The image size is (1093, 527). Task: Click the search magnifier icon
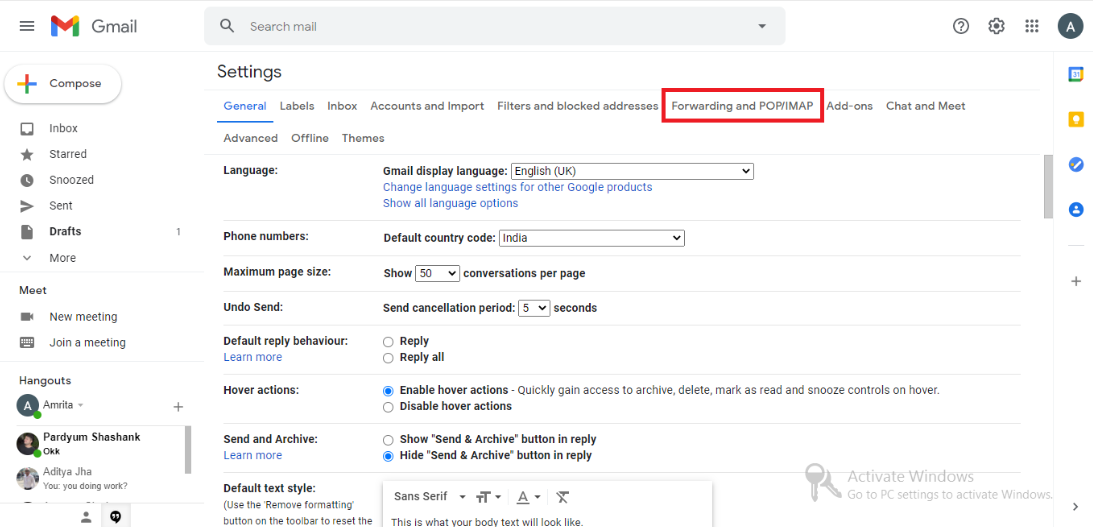pos(227,26)
